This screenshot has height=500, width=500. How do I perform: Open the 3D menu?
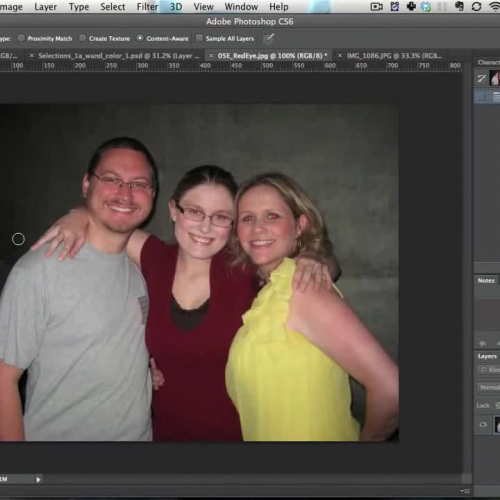click(176, 7)
